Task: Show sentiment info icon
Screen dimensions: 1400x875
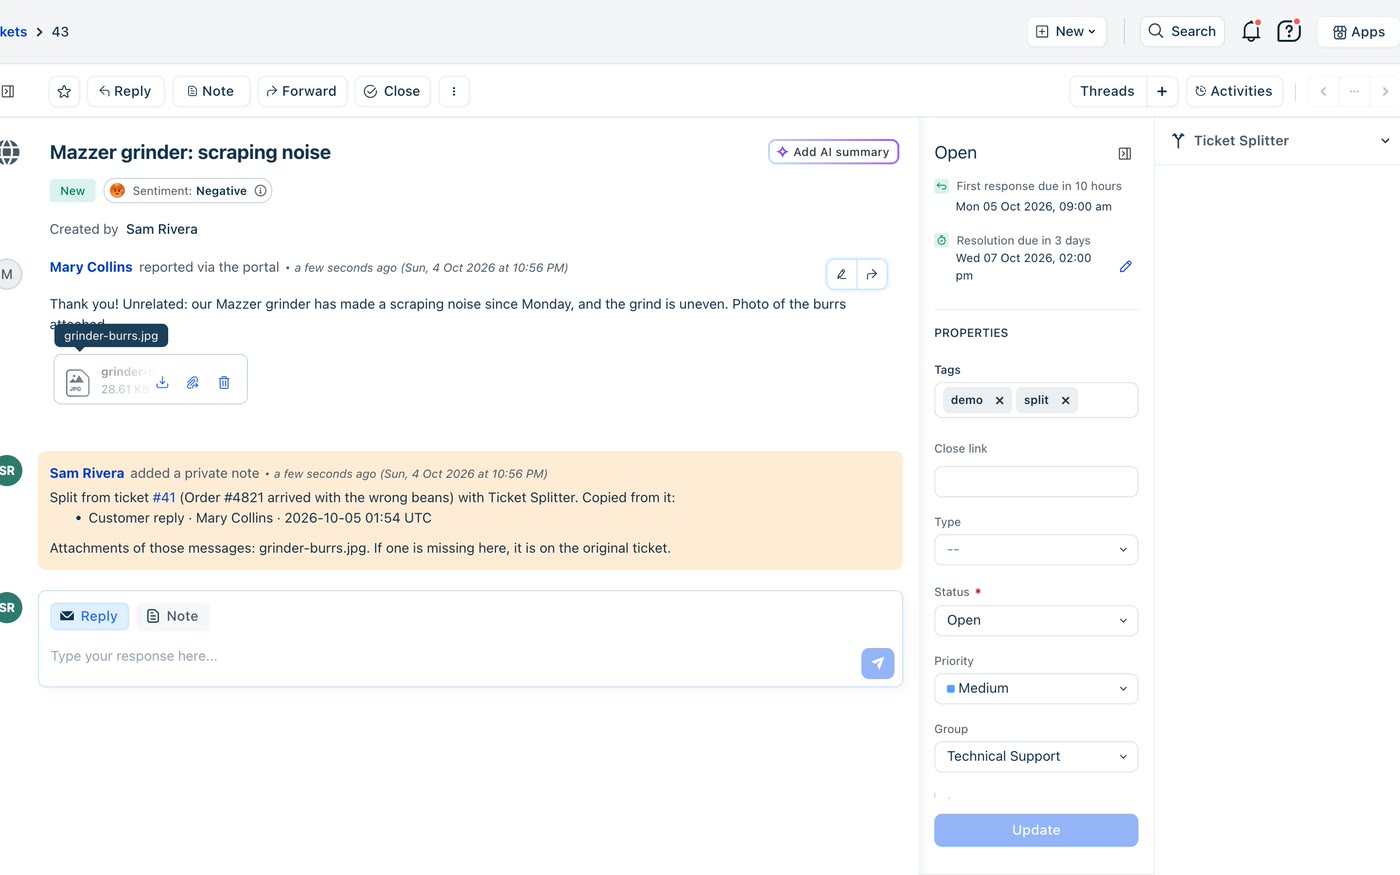Action: point(261,191)
